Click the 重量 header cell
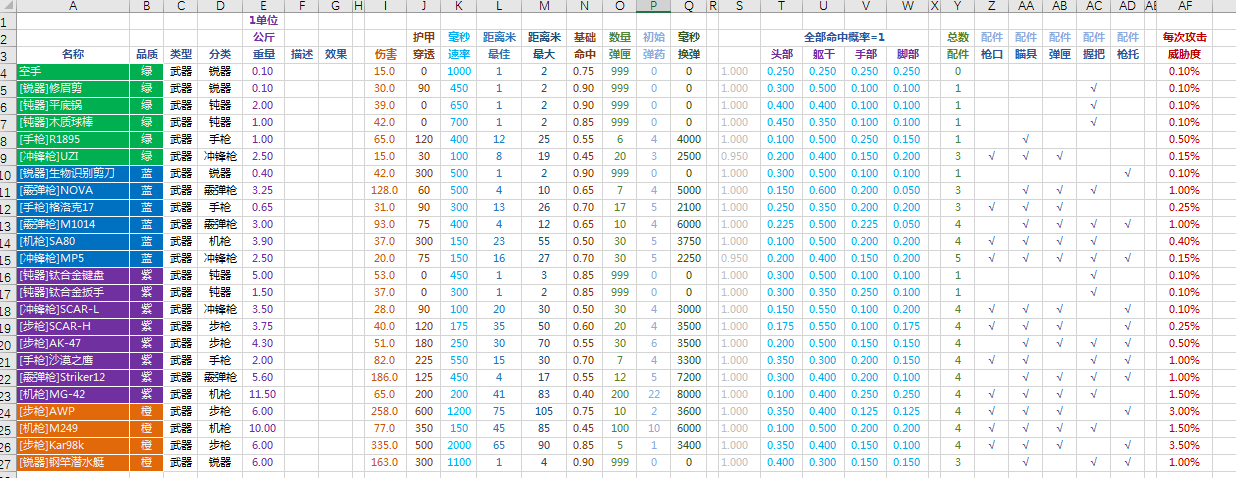This screenshot has height=478, width=1236. tap(264, 54)
